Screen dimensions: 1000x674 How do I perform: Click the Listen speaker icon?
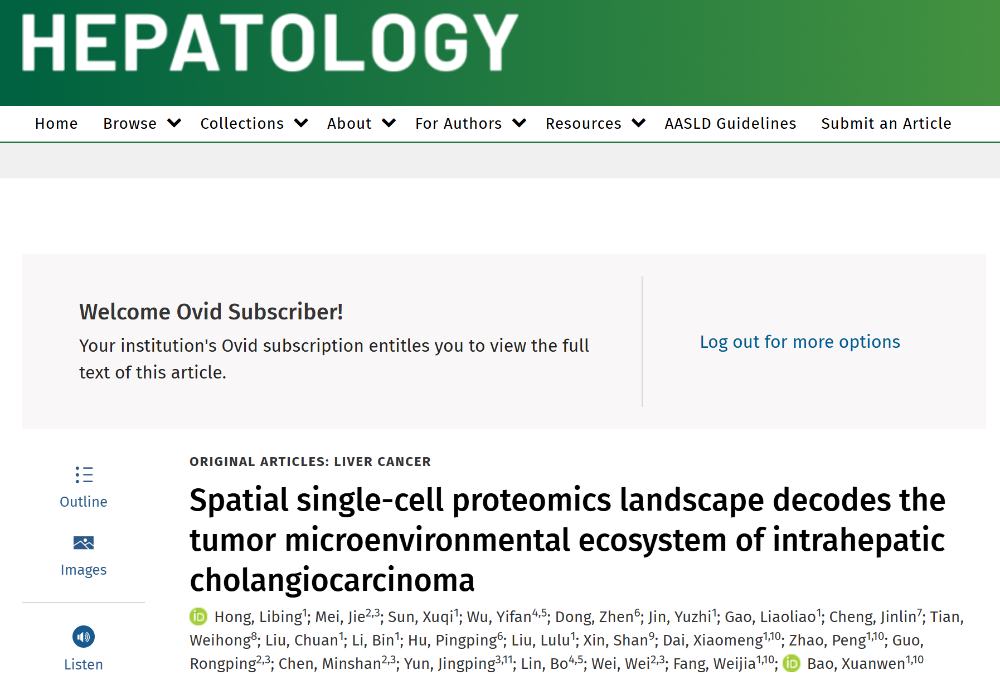click(x=84, y=637)
